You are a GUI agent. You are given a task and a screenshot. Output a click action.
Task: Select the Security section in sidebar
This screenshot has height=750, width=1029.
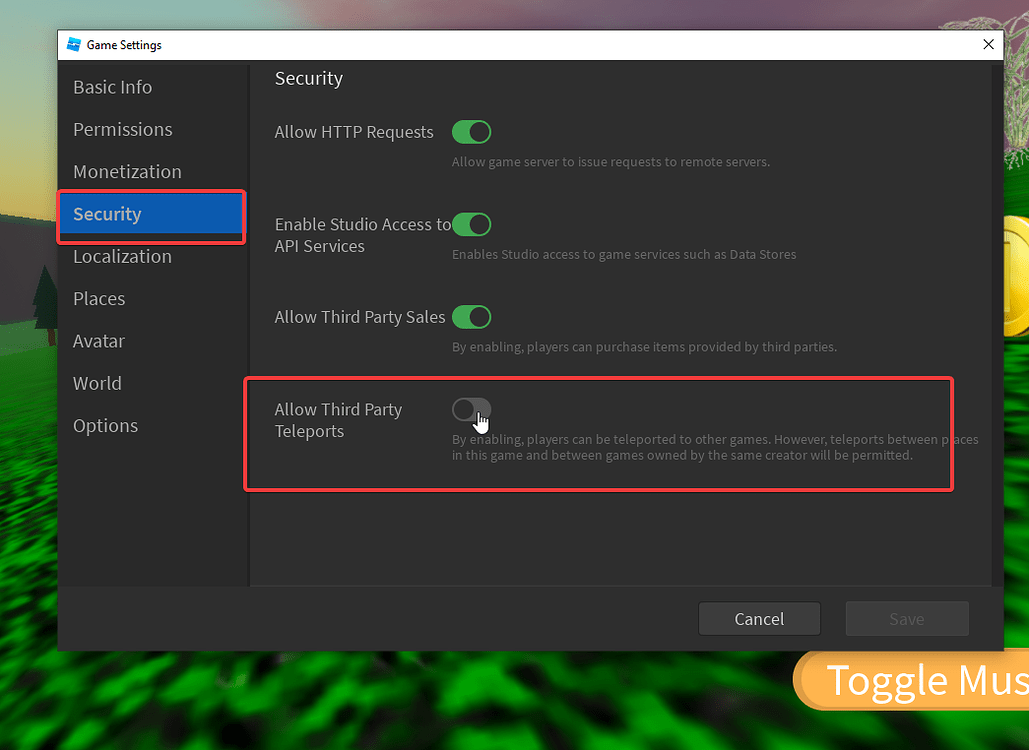click(x=152, y=214)
